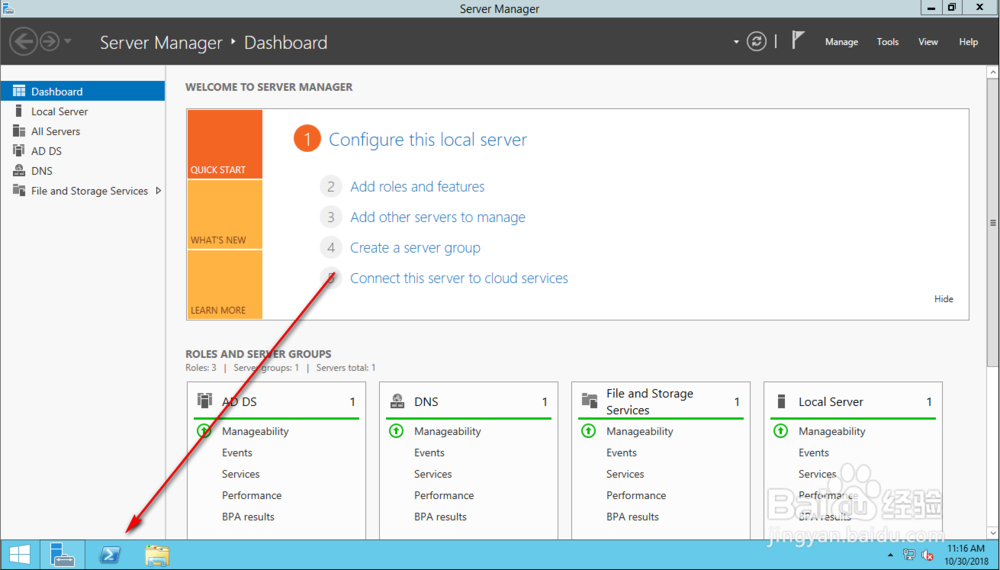This screenshot has height=570, width=1000.
Task: Click the File and Storage Services sidebar icon
Action: (19, 190)
